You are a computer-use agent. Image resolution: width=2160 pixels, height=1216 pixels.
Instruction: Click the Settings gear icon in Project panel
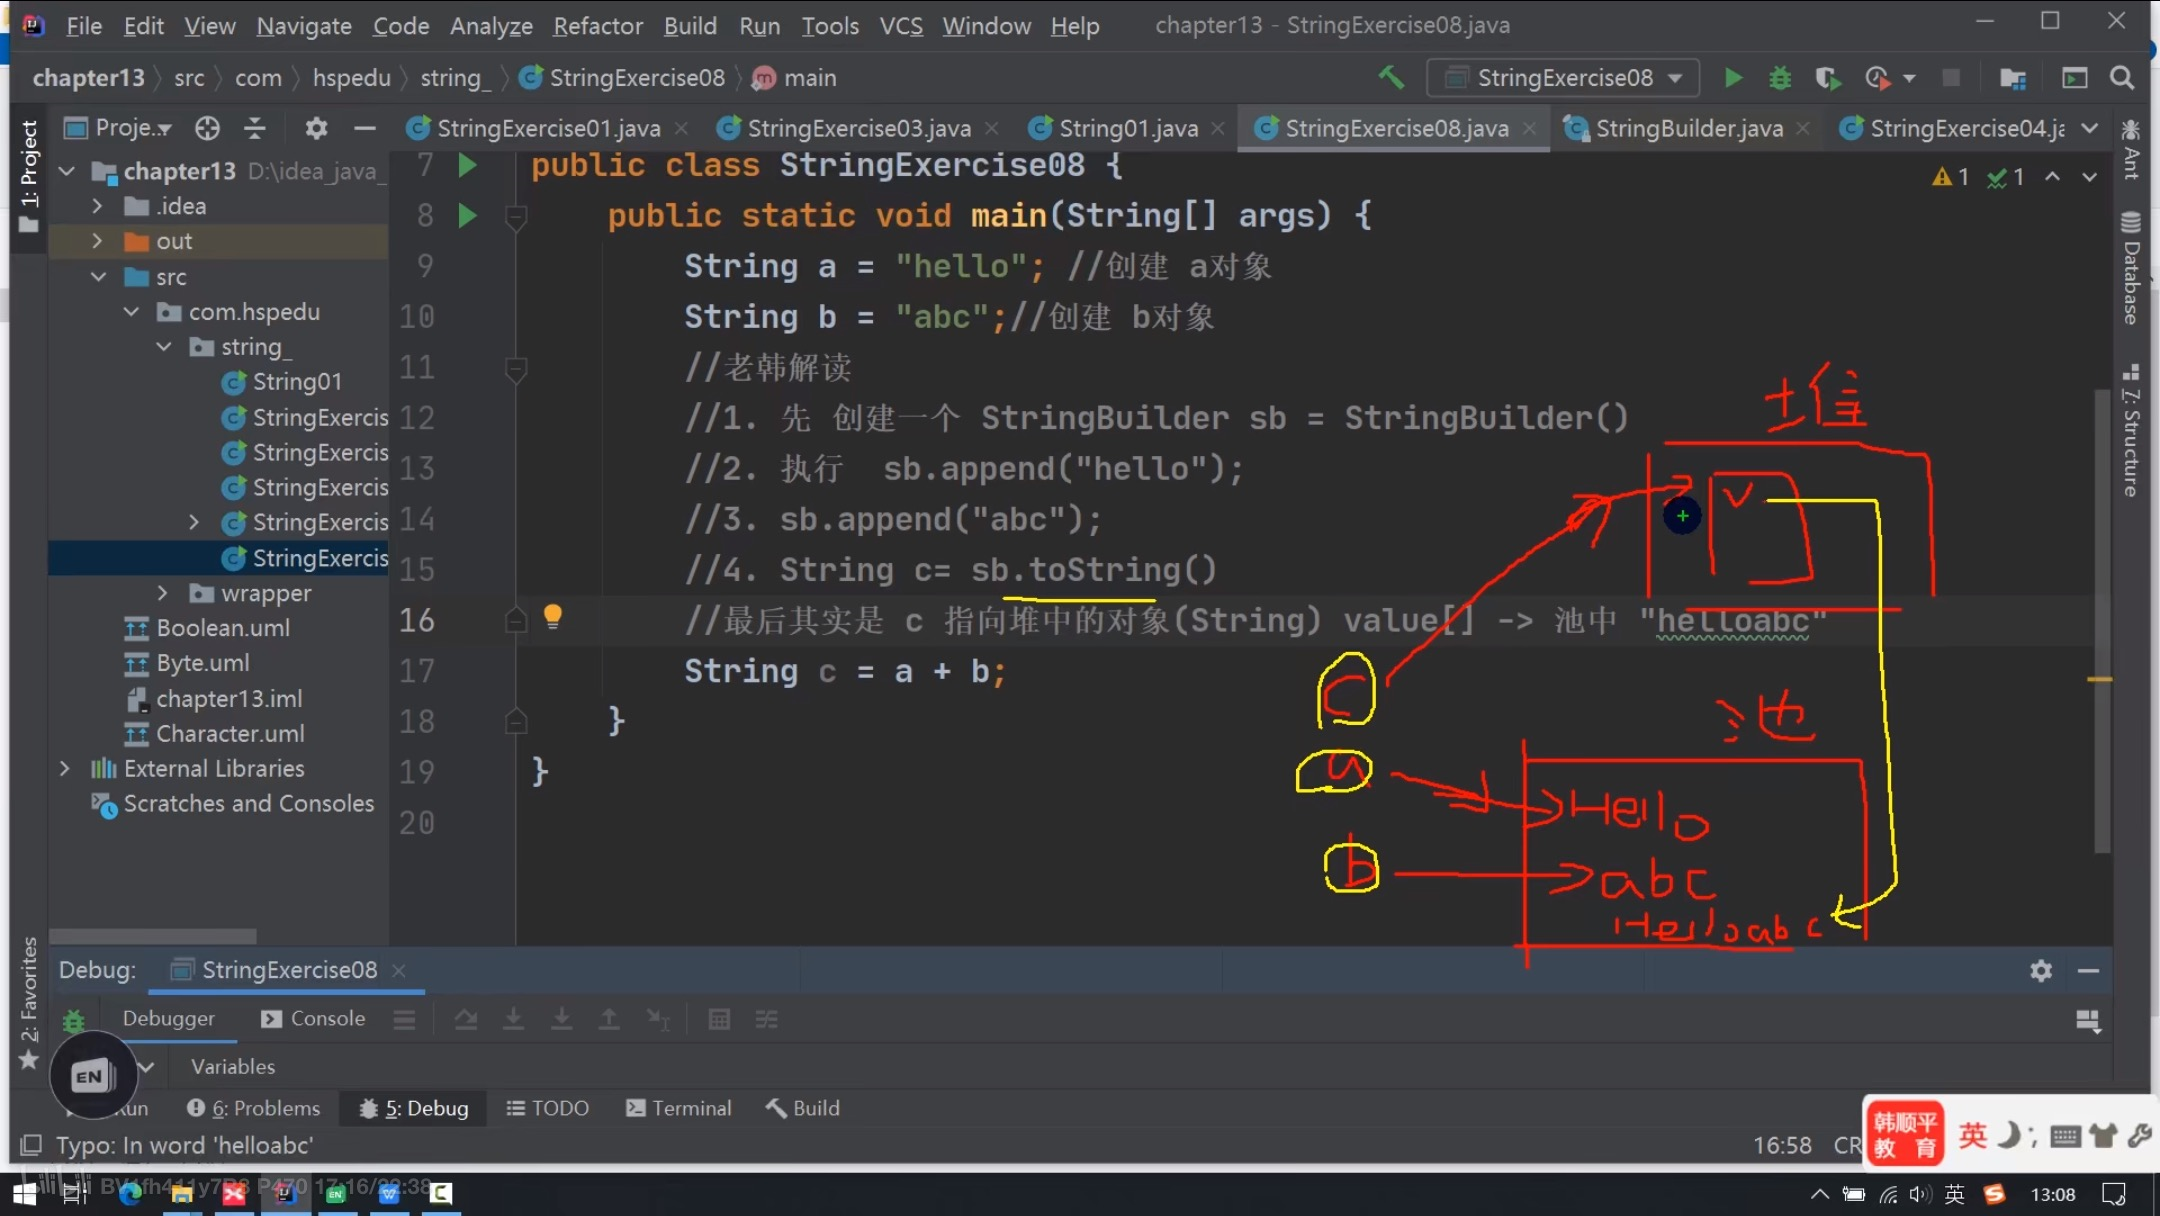[x=313, y=128]
